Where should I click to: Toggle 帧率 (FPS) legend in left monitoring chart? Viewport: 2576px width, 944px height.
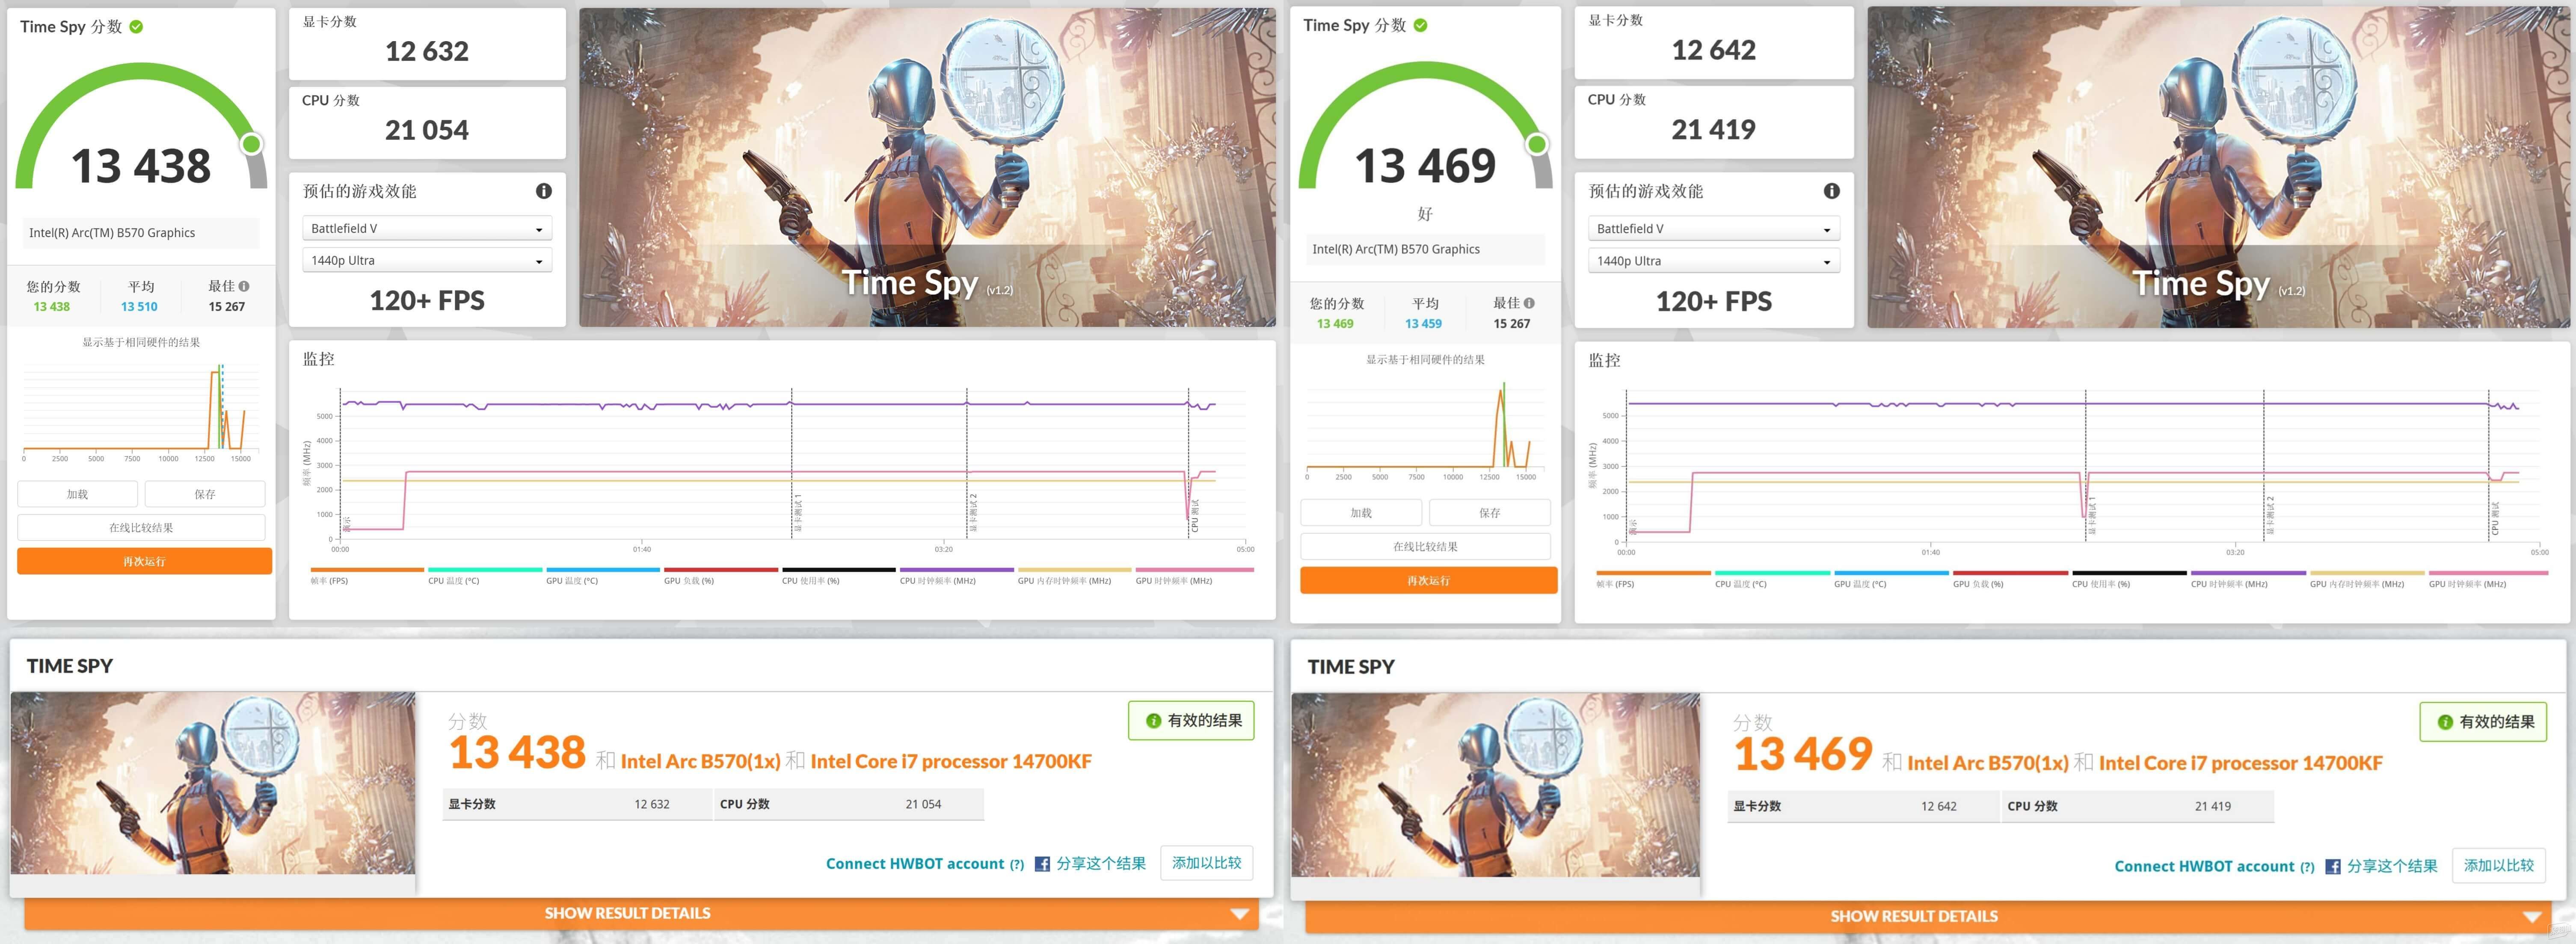click(367, 576)
